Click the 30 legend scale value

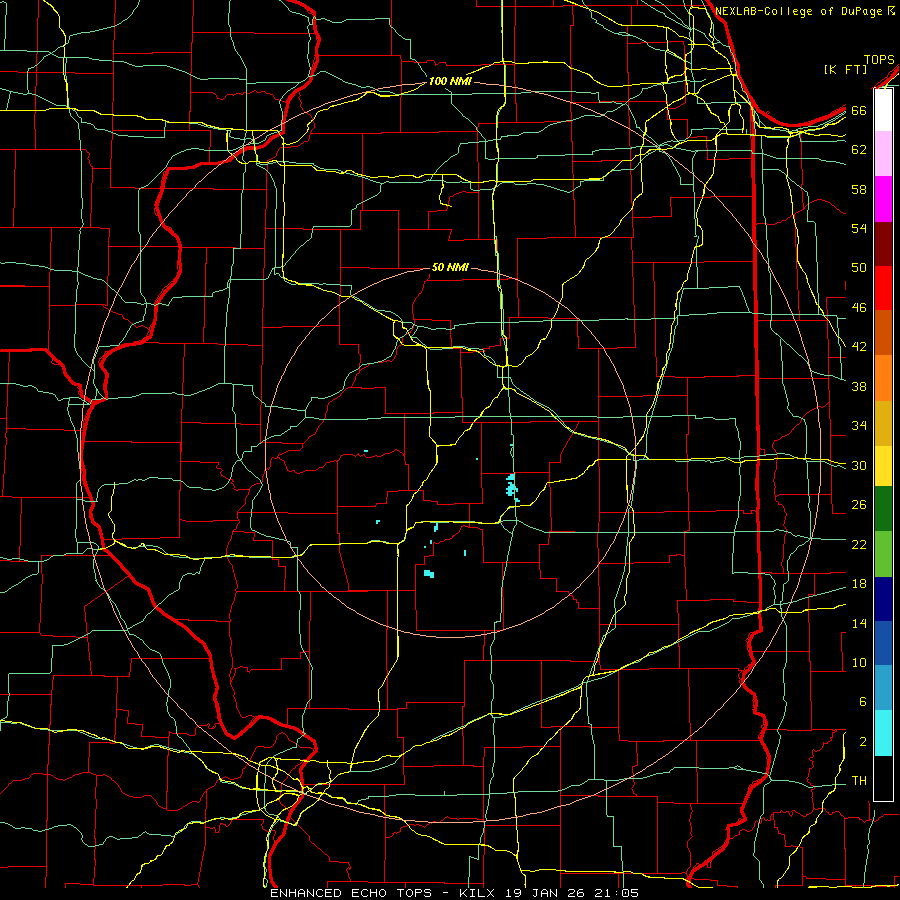coord(859,465)
